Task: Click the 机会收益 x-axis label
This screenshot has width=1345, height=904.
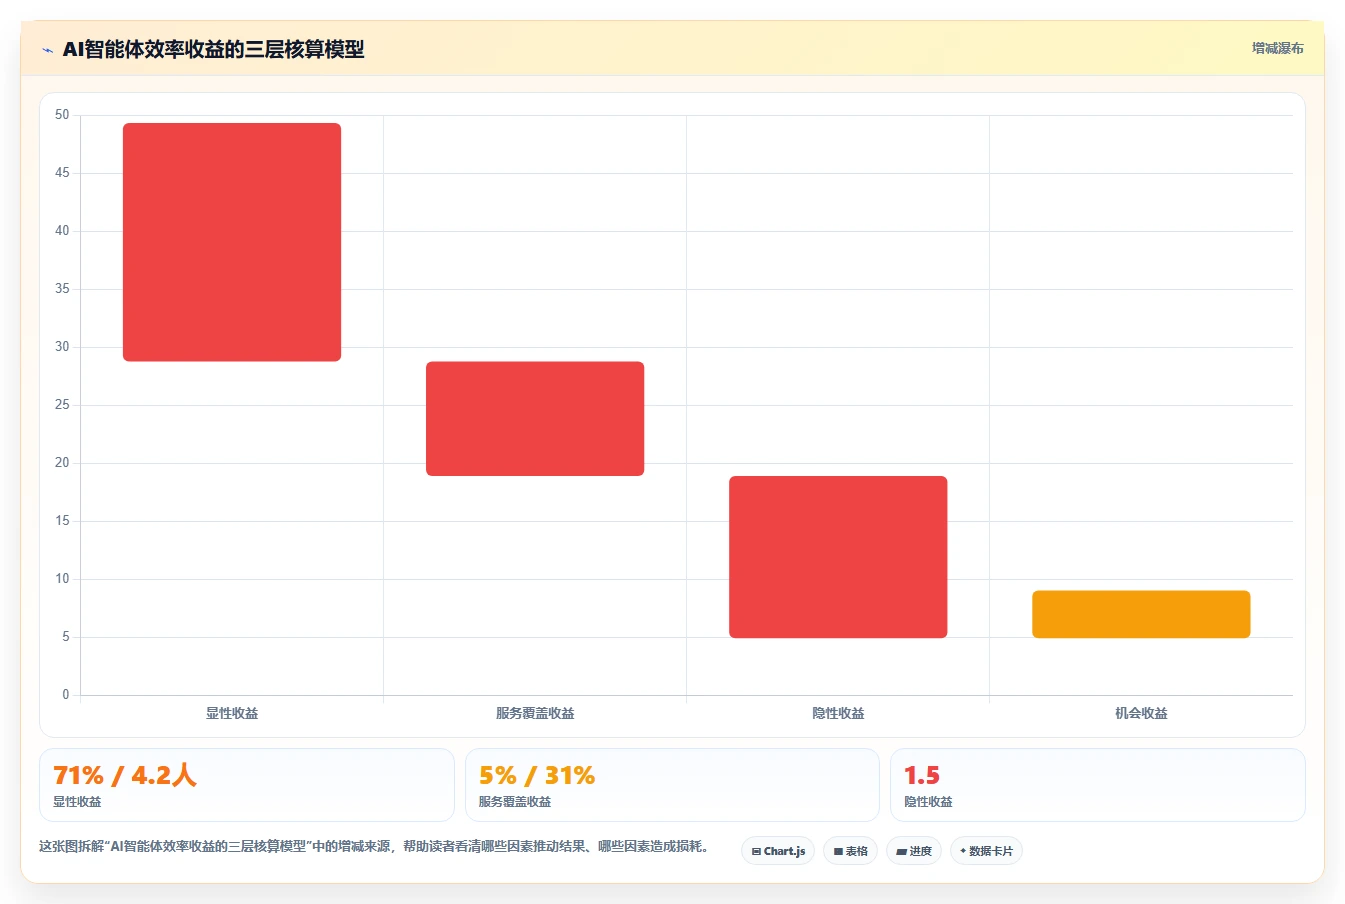Action: point(1141,713)
